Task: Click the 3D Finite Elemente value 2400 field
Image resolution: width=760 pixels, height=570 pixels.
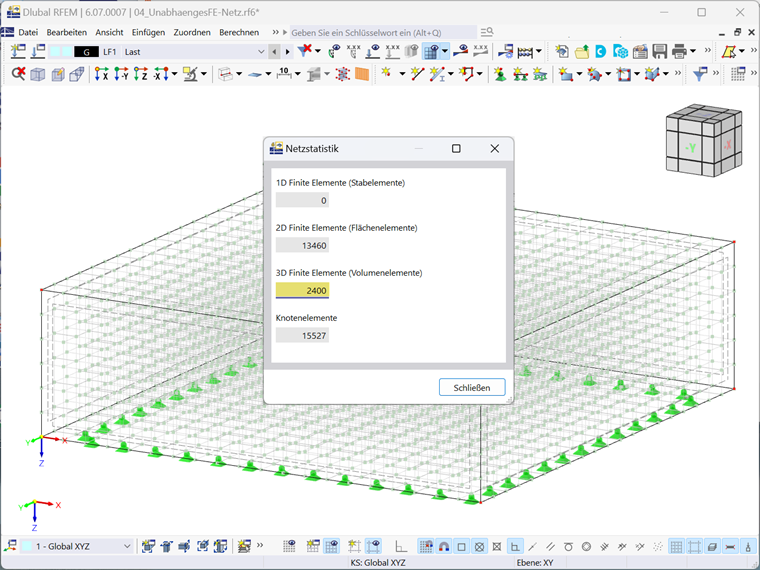Action: tap(302, 290)
